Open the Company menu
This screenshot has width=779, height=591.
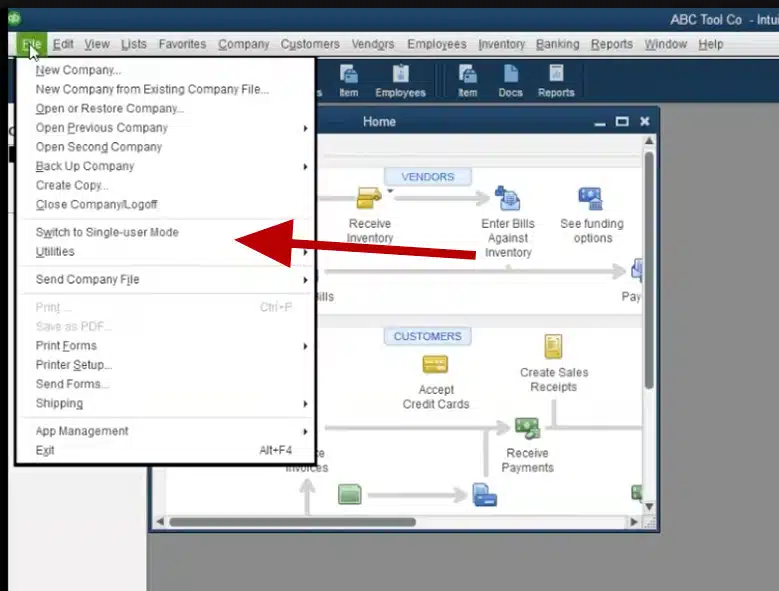(243, 44)
